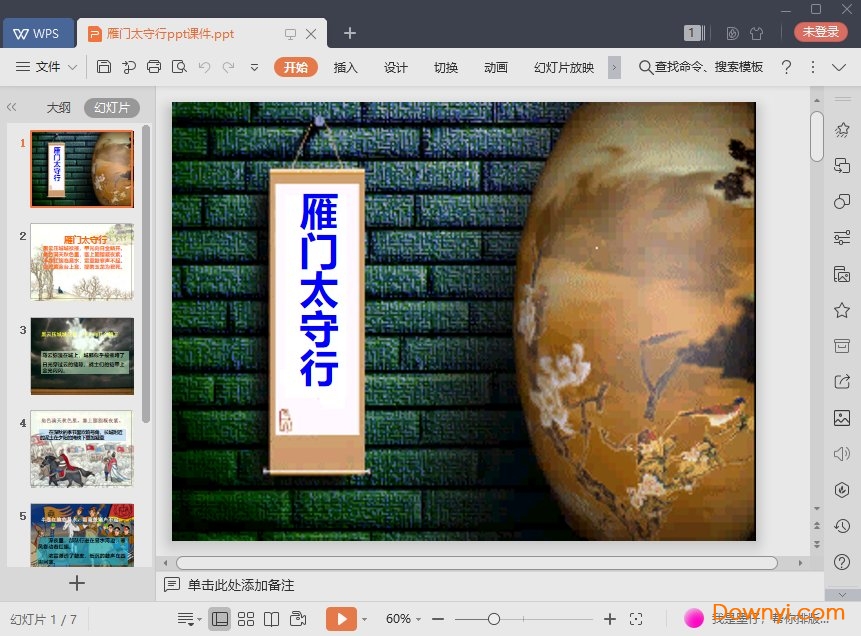Screen dimensions: 861x636
Task: Open Print Preview from quick access toolbar
Action: point(181,67)
